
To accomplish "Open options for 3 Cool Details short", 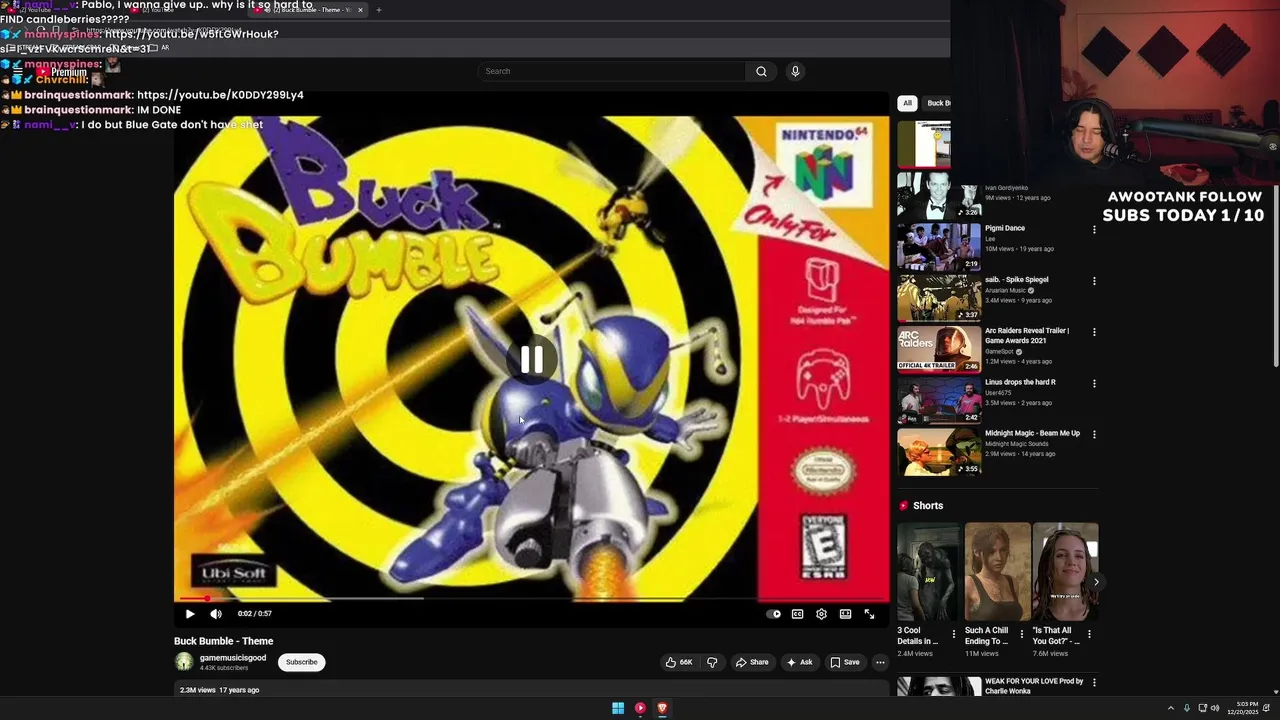I will tap(953, 634).
